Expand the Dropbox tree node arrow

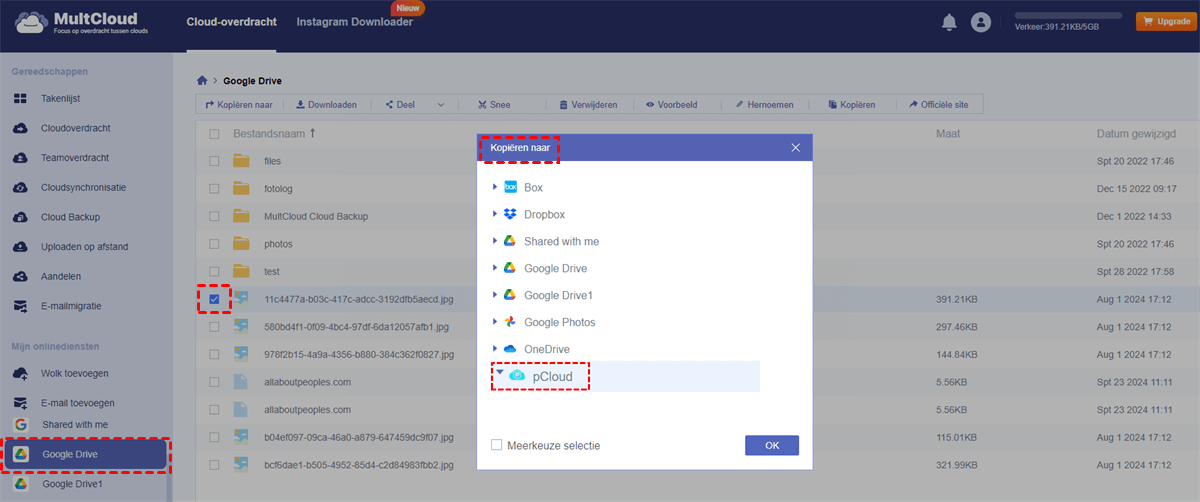494,214
